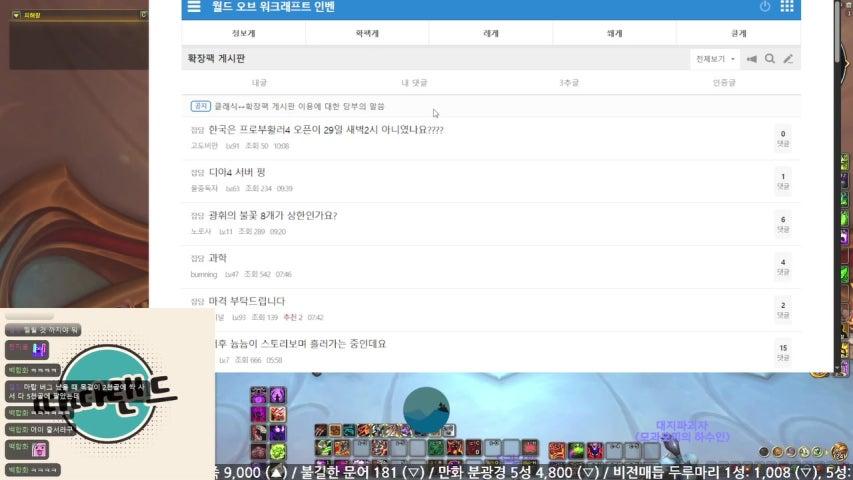Select the 3추글 sub-tab

569,83
